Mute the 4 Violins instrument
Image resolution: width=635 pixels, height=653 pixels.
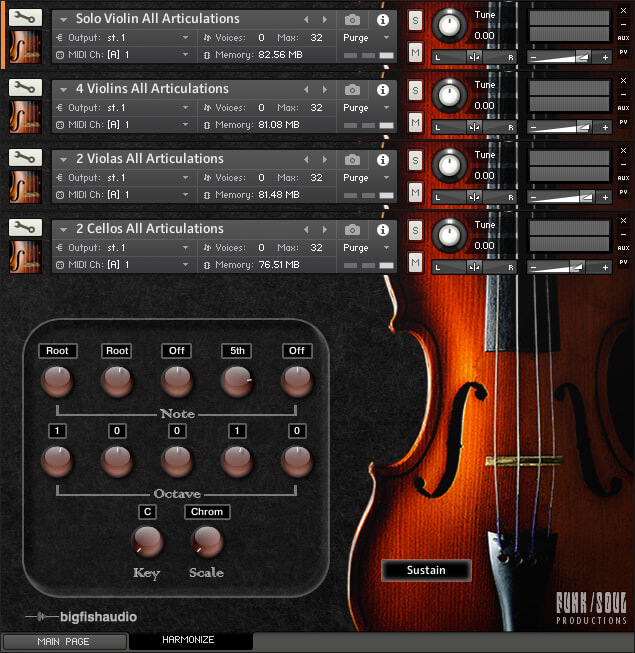coord(415,122)
